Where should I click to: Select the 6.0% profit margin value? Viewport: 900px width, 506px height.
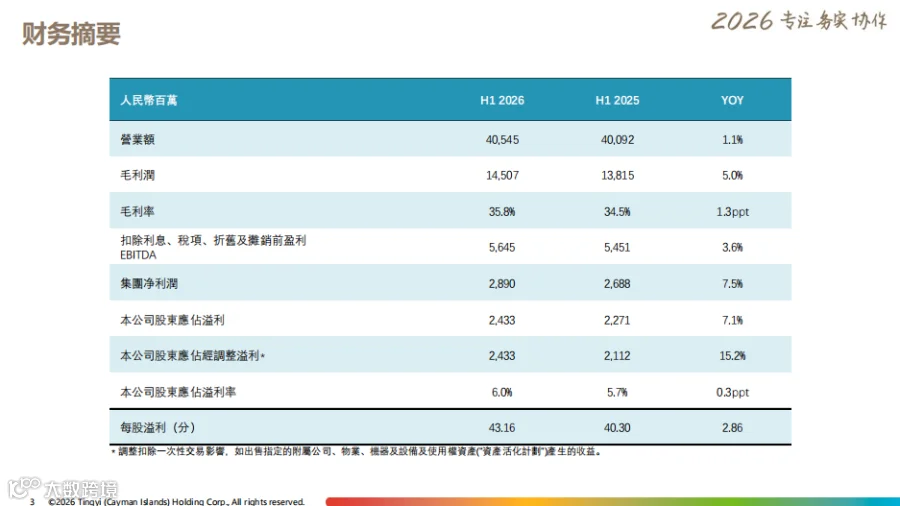point(502,392)
